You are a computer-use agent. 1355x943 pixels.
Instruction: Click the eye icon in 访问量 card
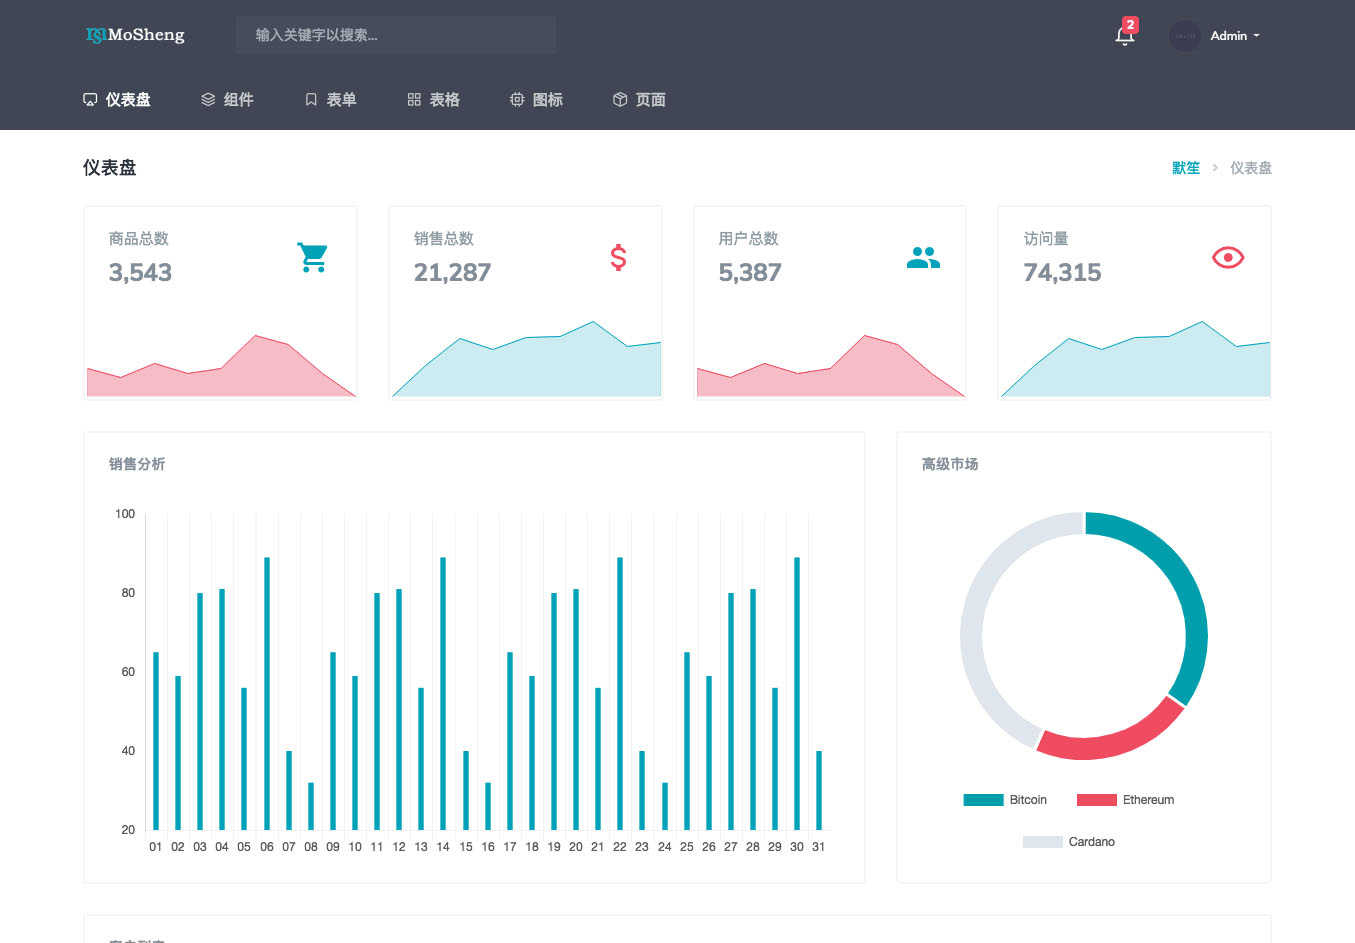(1228, 258)
